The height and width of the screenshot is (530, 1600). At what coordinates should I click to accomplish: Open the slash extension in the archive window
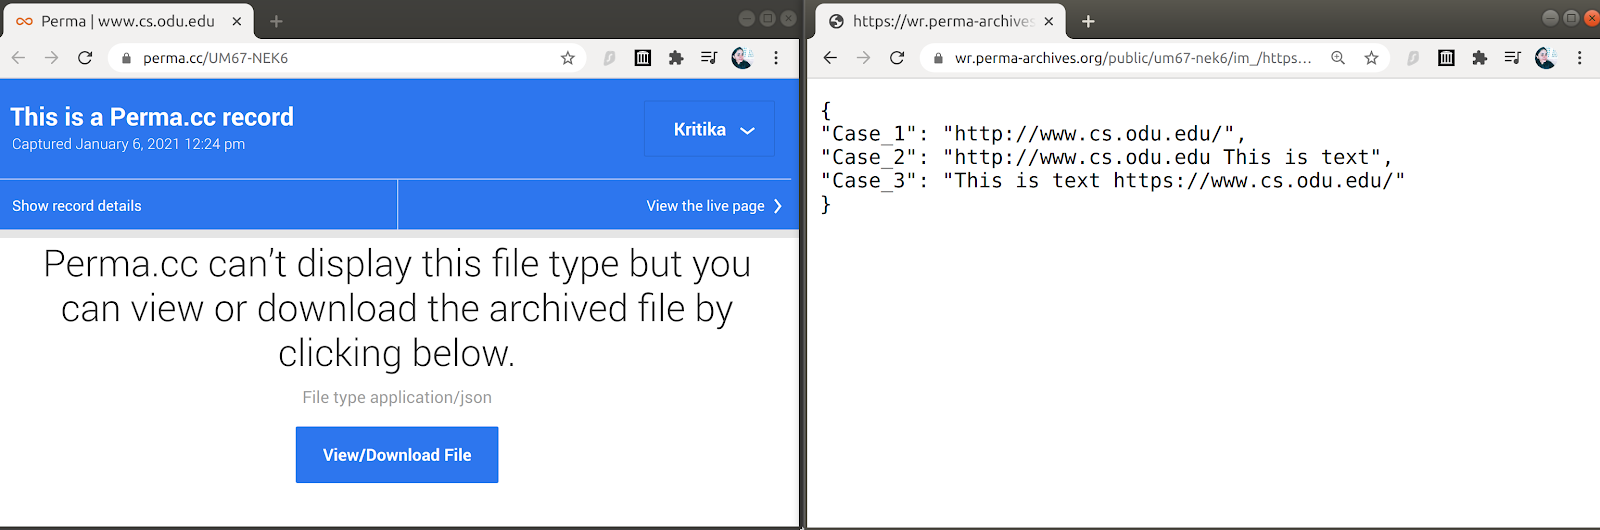(1413, 58)
